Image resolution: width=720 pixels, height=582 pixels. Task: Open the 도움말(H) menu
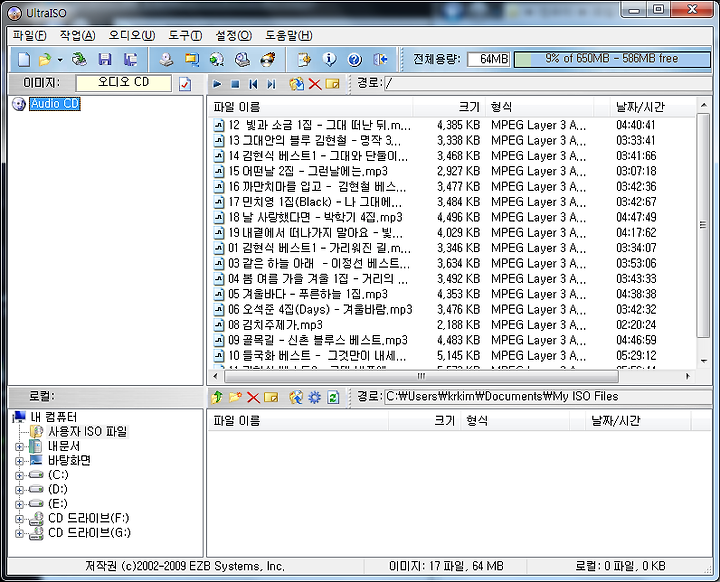pyautogui.click(x=289, y=35)
